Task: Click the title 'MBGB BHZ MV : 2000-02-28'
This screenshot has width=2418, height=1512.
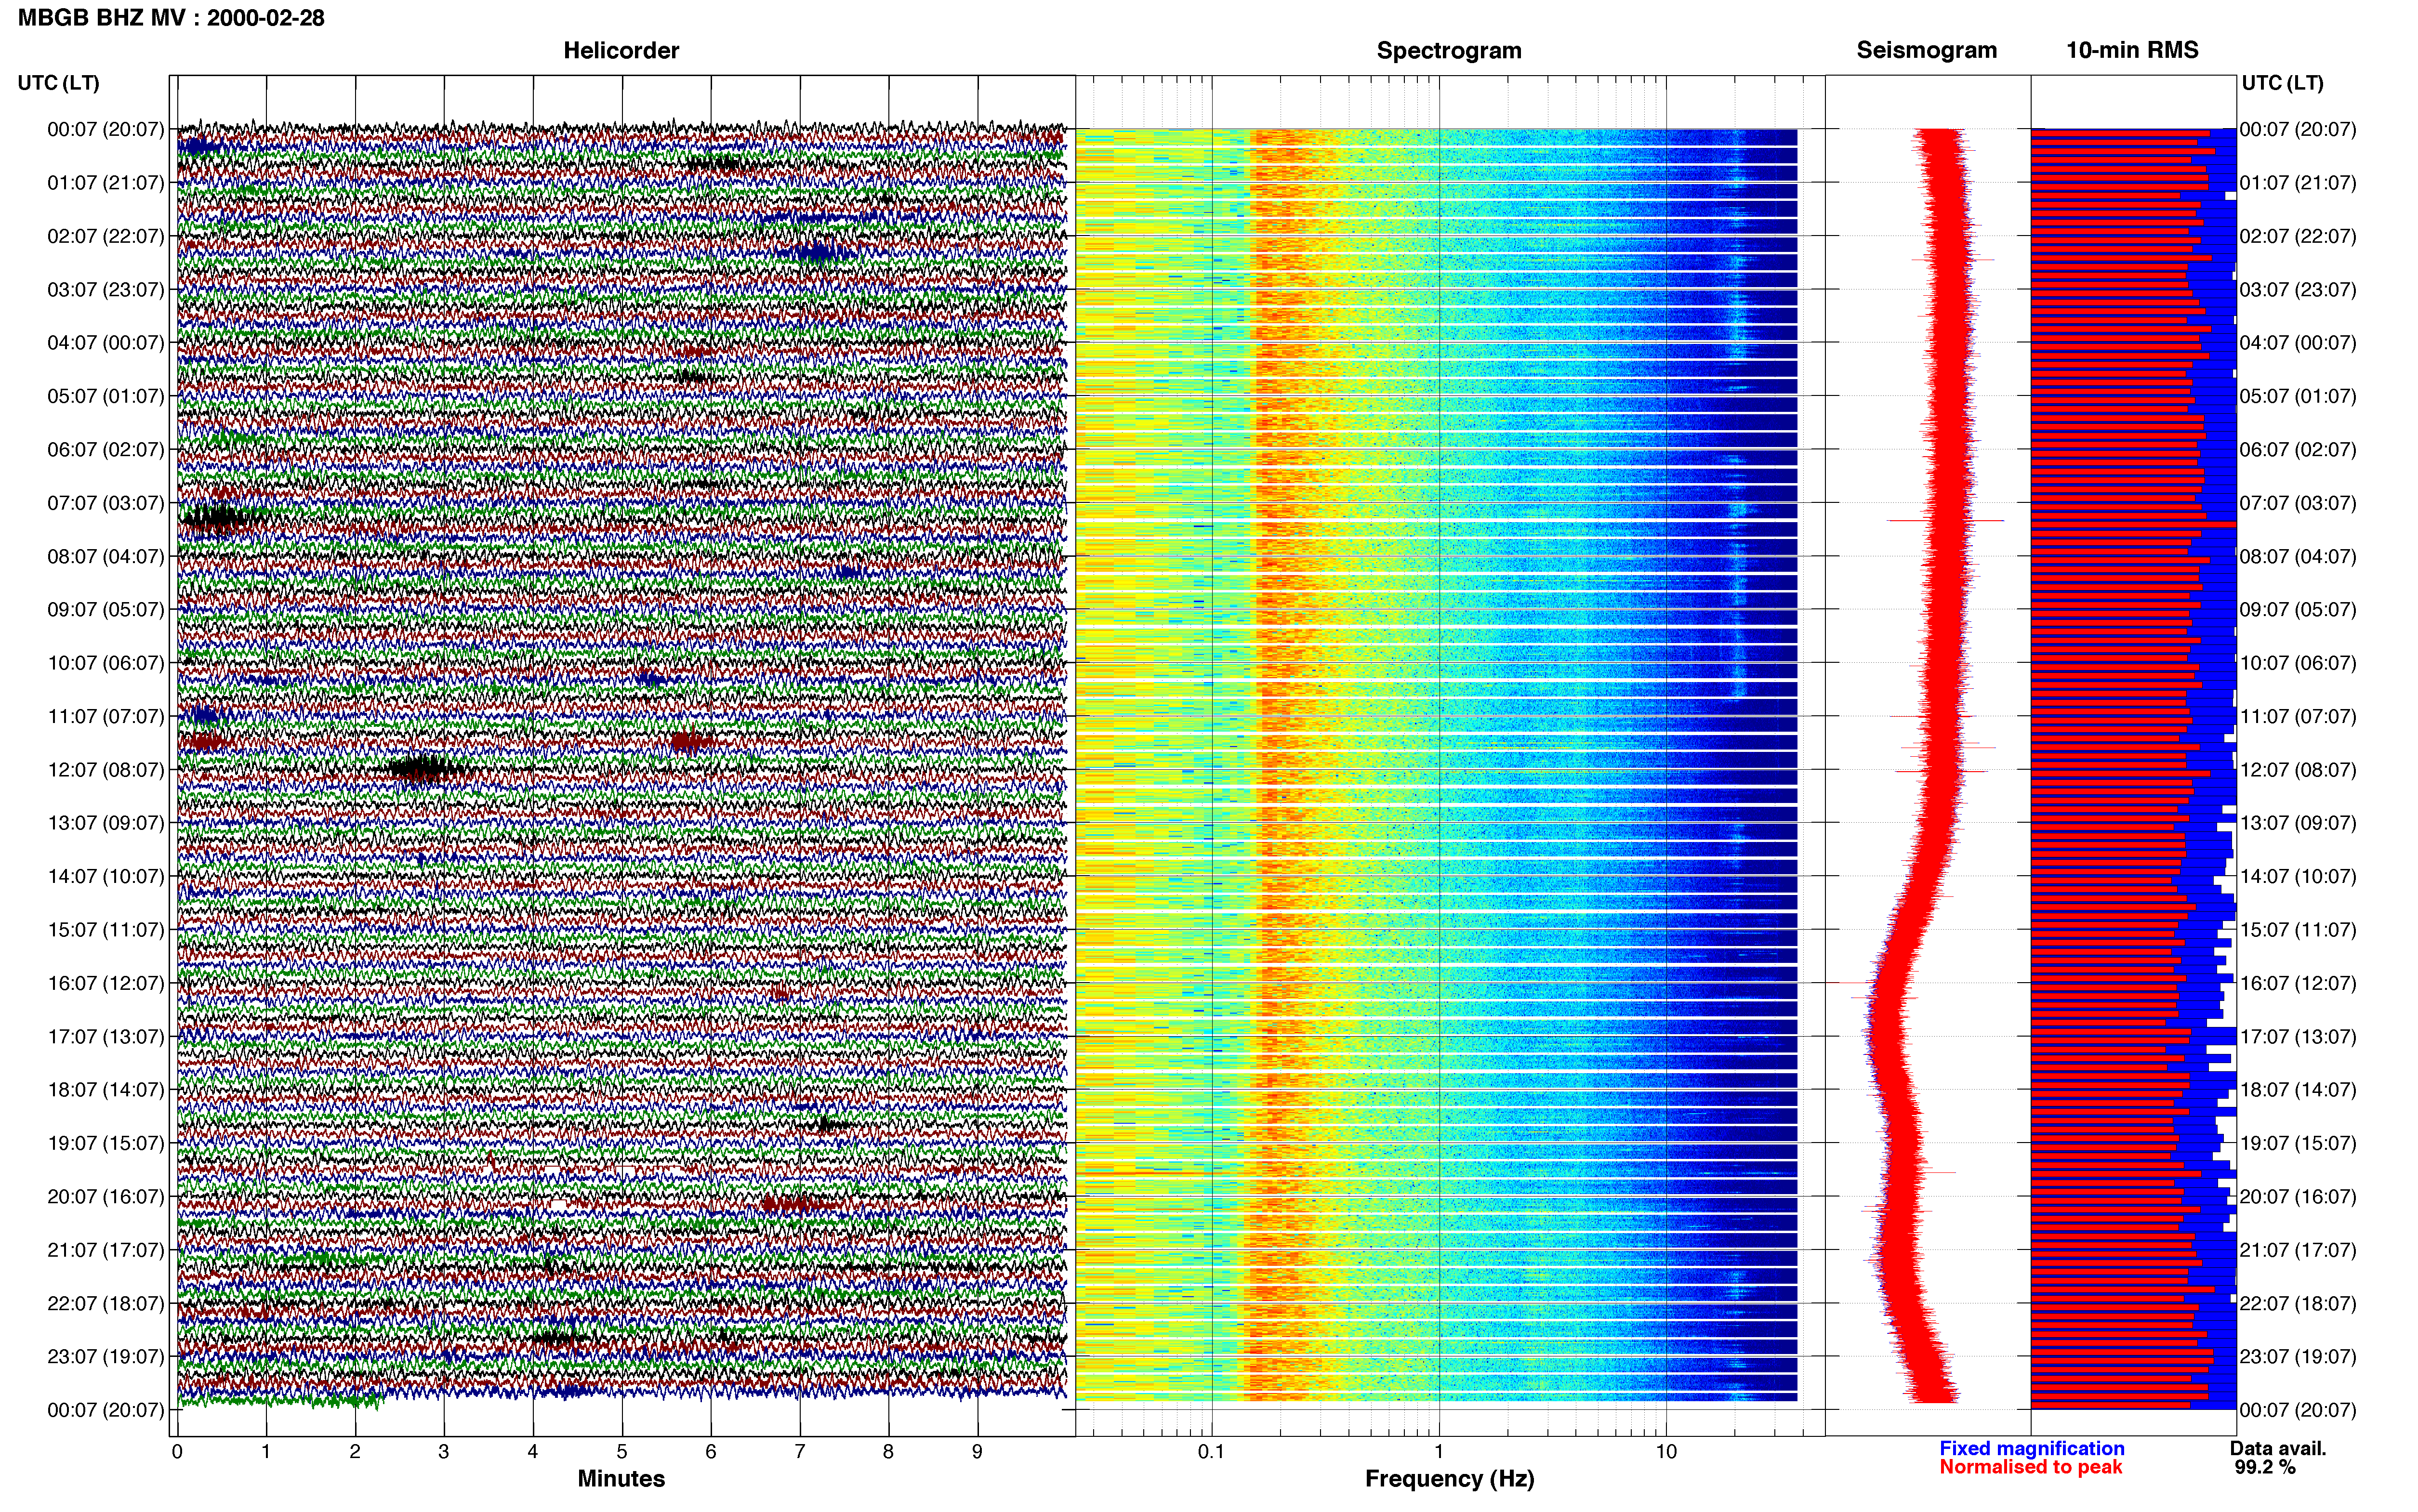Action: (171, 18)
